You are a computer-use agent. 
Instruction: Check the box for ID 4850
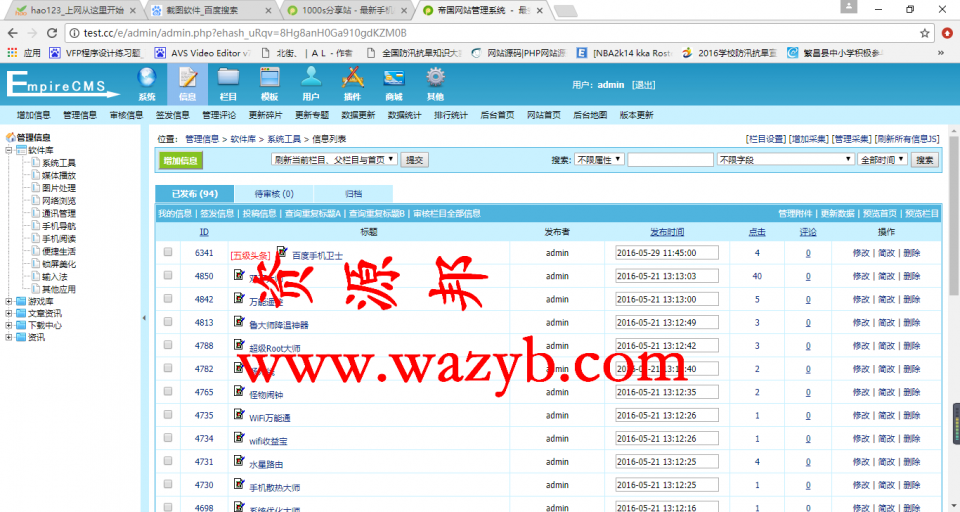click(x=168, y=275)
